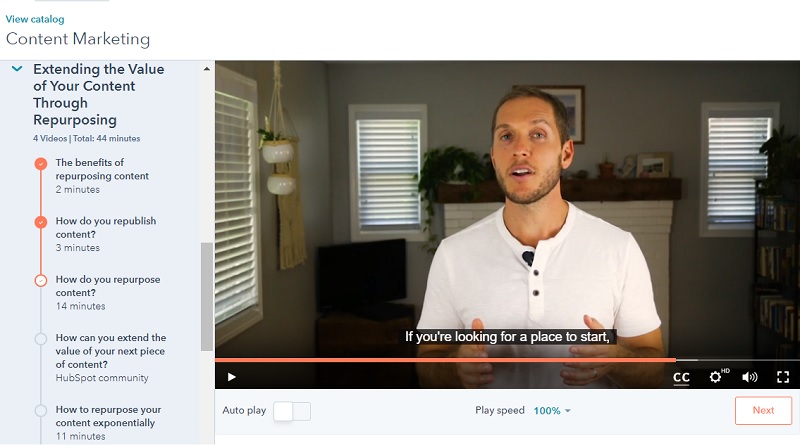Click empty circle for extend value lesson
The image size is (800, 448).
coord(41,339)
